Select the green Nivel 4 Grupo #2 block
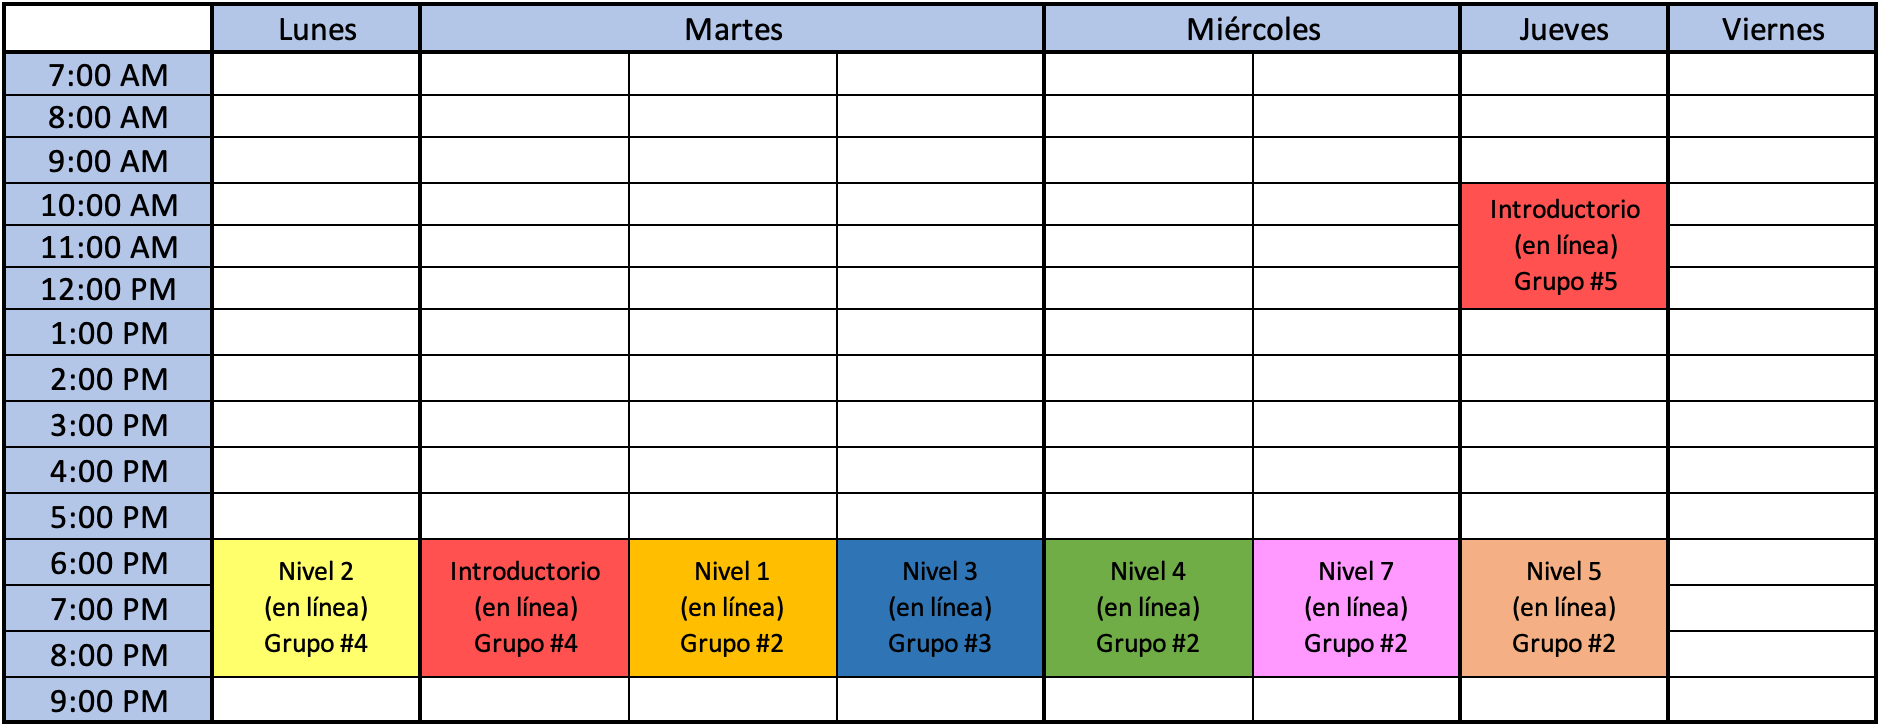 click(x=1148, y=607)
